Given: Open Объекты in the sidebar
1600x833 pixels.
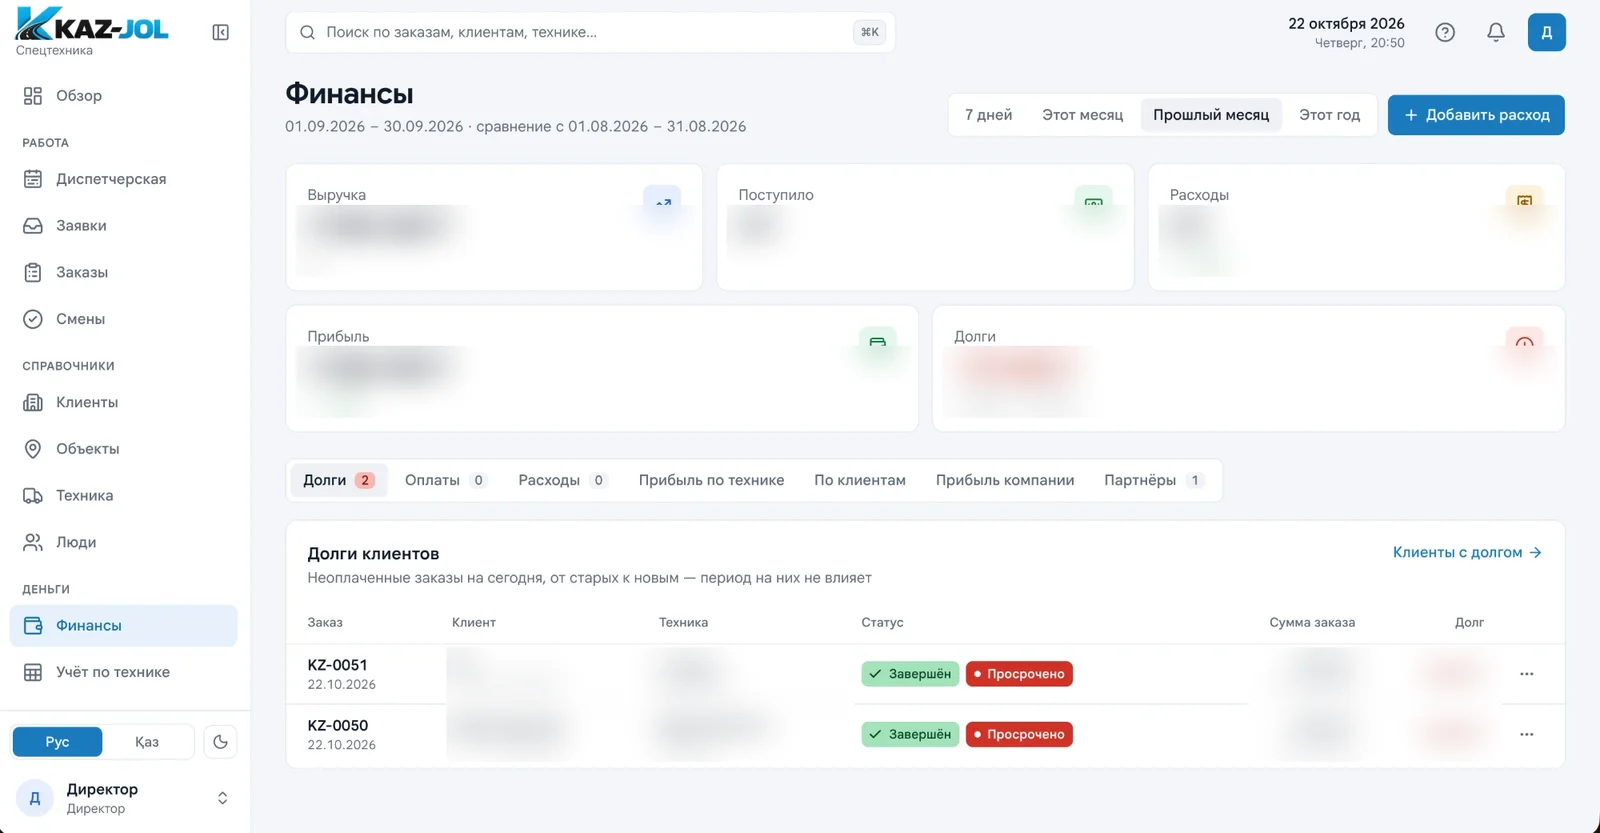Looking at the screenshot, I should 124,449.
